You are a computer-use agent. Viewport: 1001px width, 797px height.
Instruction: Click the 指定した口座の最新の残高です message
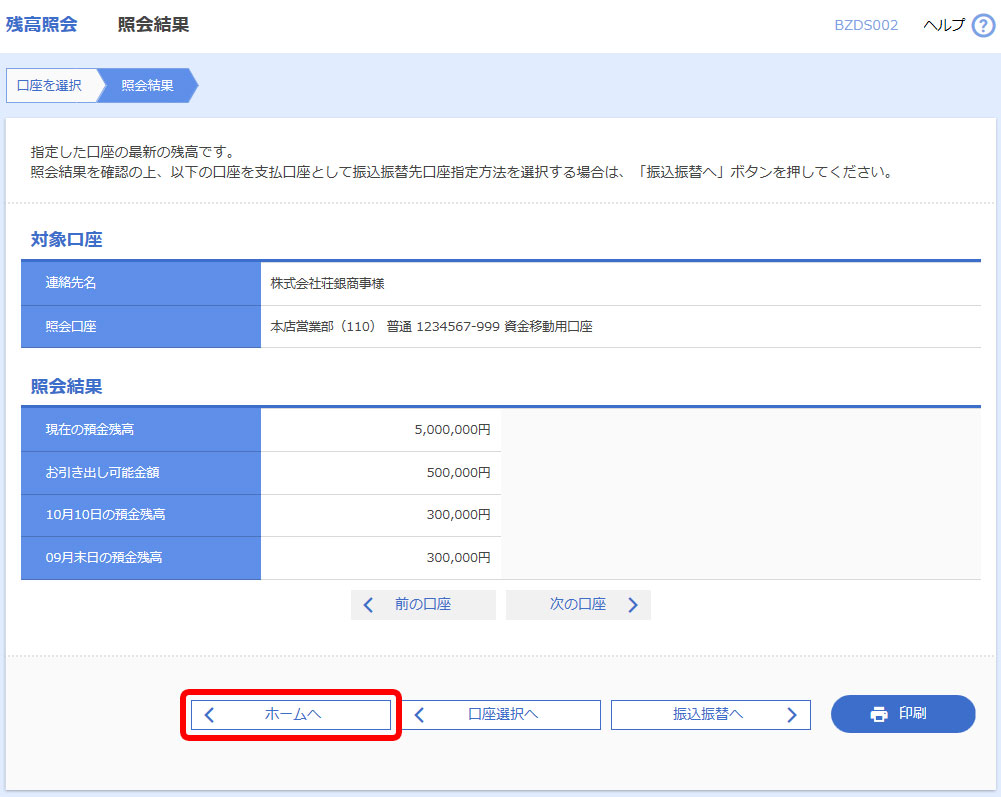point(134,152)
